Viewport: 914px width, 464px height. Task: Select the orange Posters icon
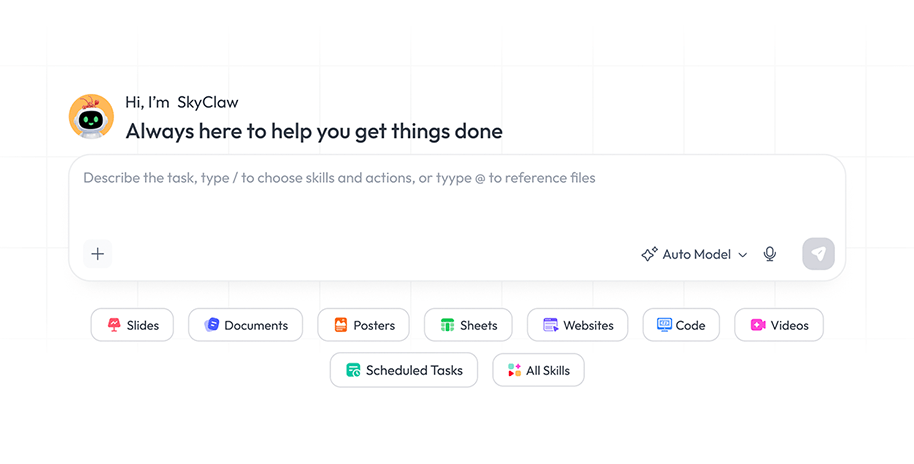(341, 325)
